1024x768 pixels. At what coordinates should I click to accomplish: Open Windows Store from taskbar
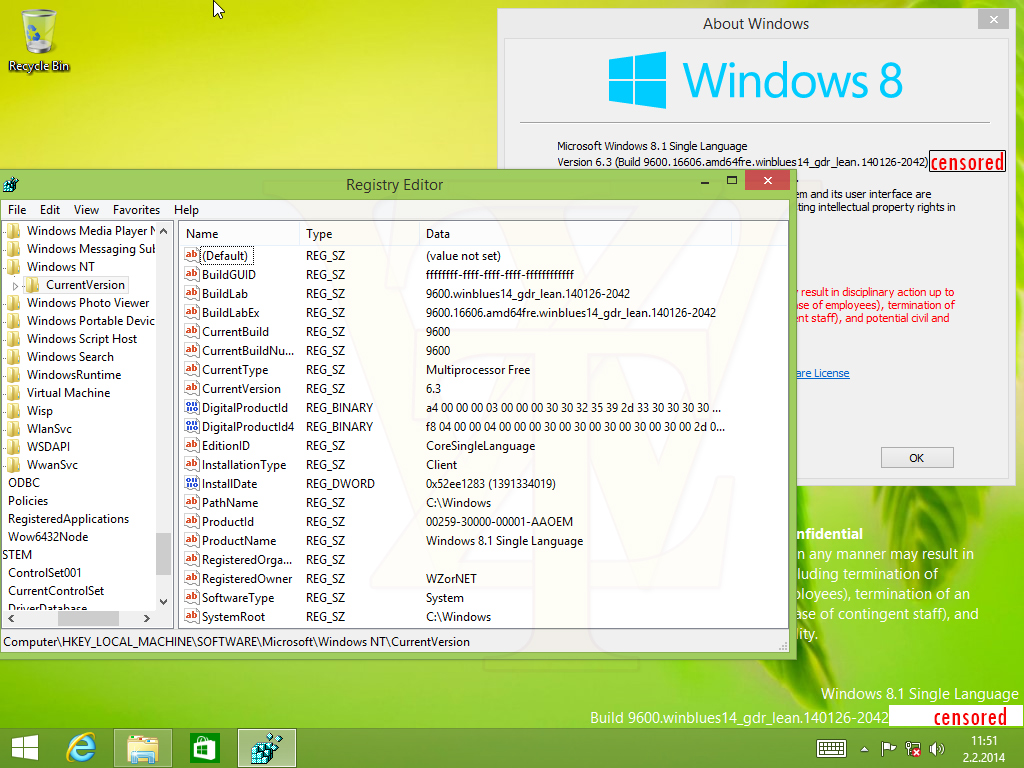point(204,748)
